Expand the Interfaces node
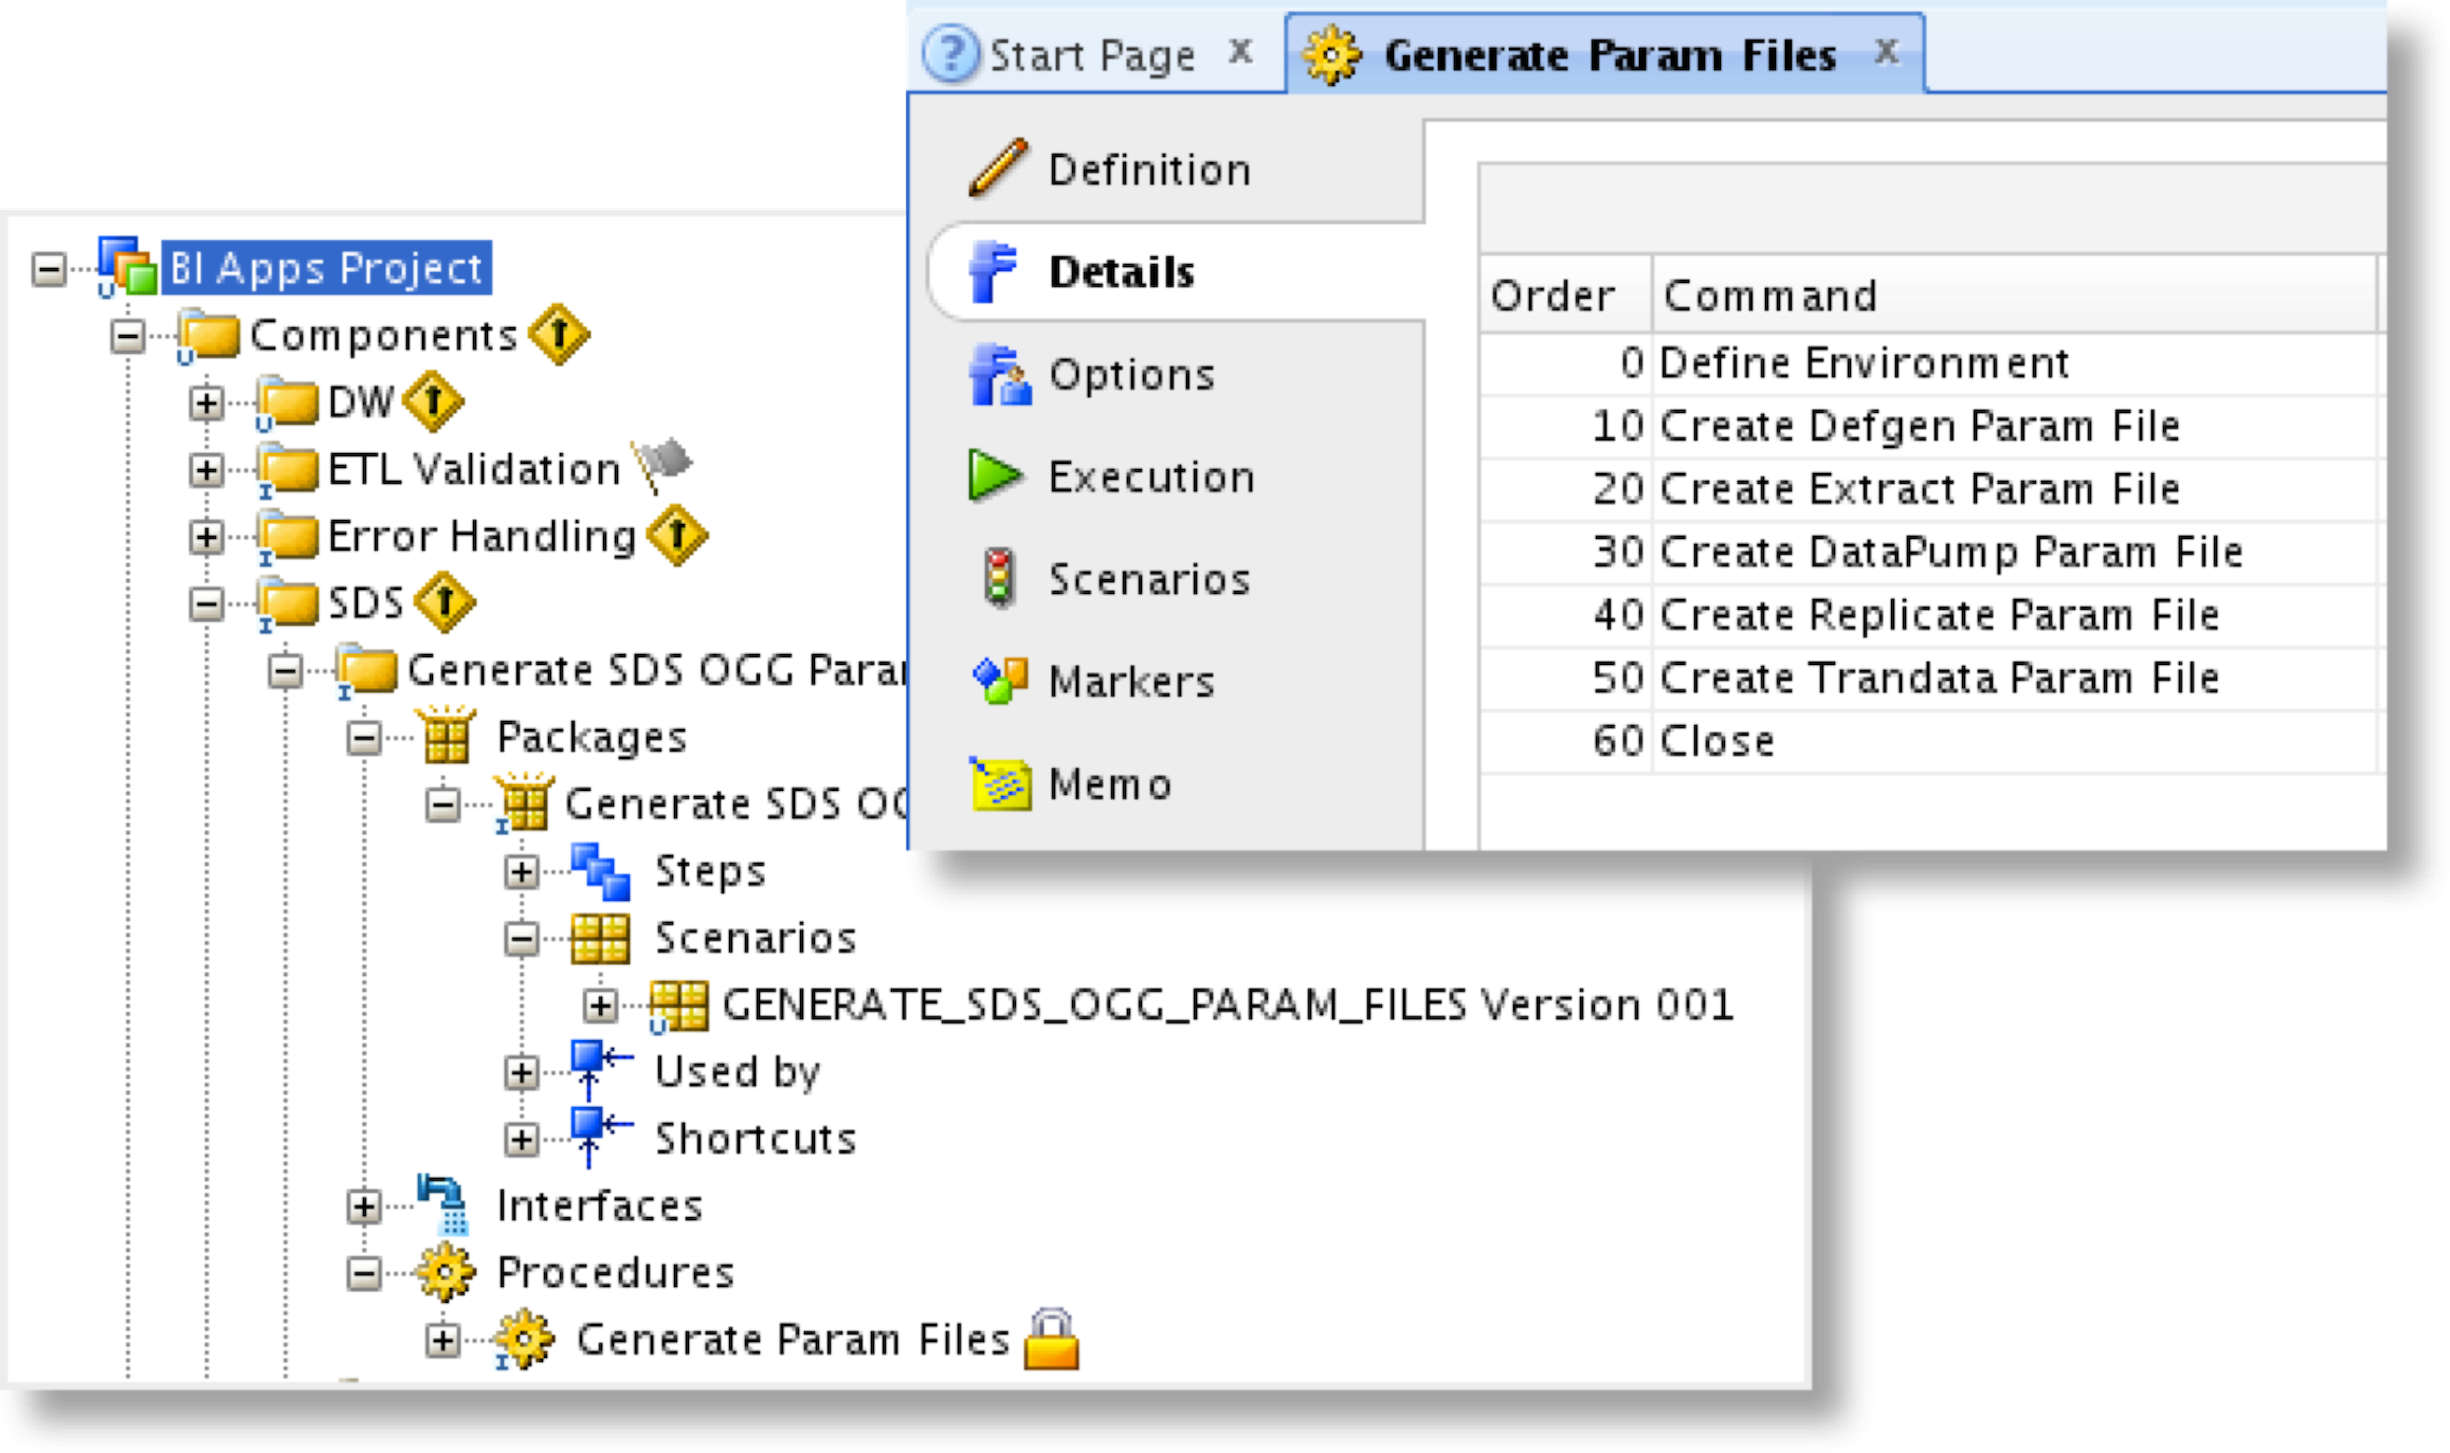The height and width of the screenshot is (1453, 2450). (x=364, y=1207)
